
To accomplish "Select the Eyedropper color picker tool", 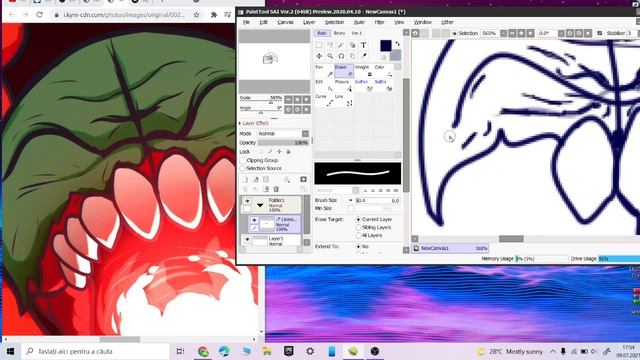I will point(363,56).
